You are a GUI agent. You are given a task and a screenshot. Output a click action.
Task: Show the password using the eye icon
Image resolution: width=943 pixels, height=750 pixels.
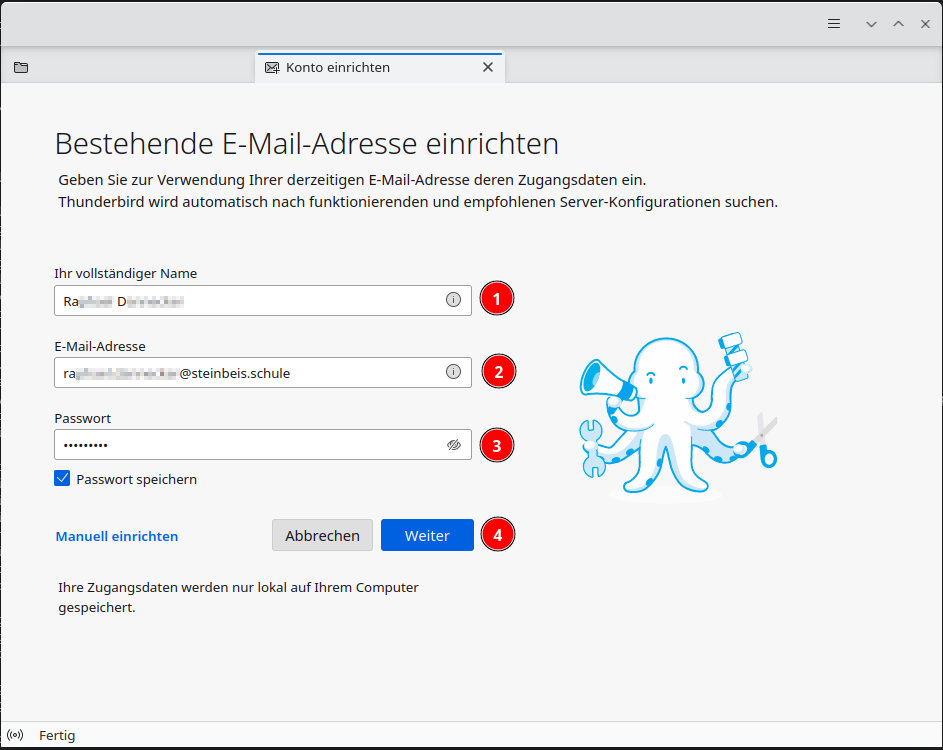pos(453,445)
